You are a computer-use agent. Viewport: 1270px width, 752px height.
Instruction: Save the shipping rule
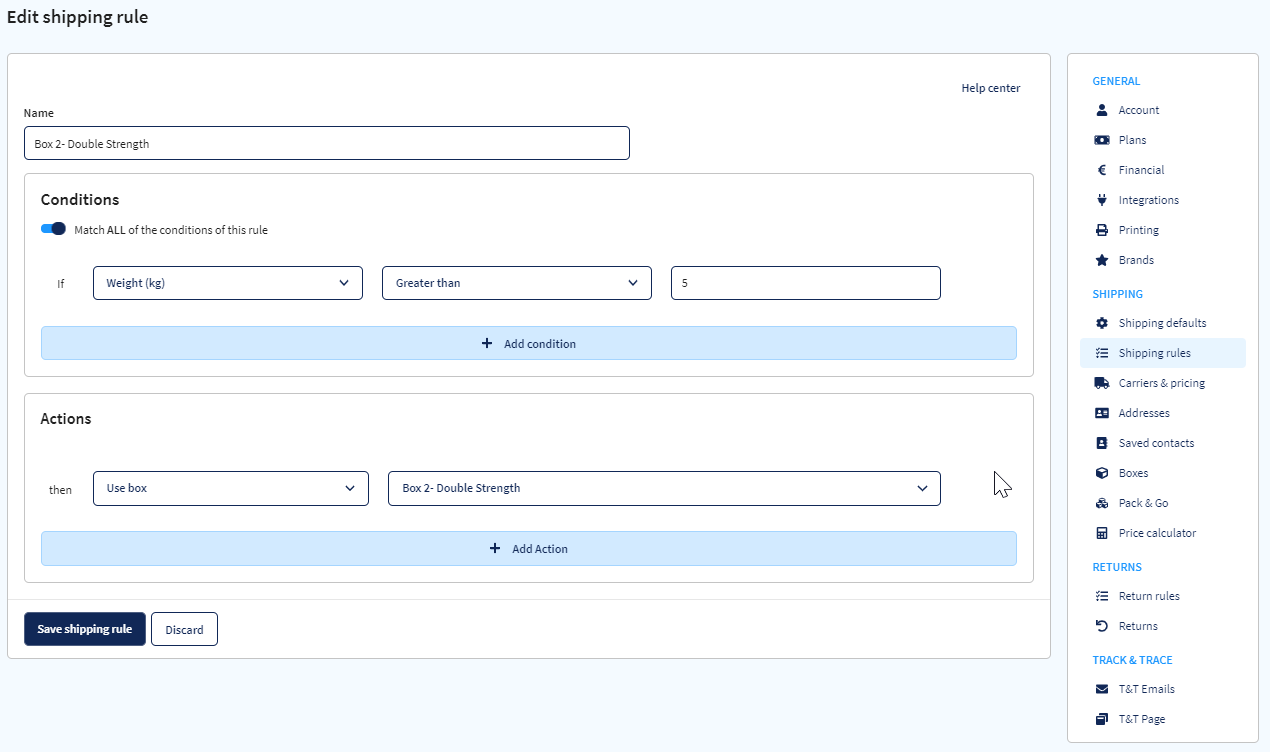pos(85,629)
